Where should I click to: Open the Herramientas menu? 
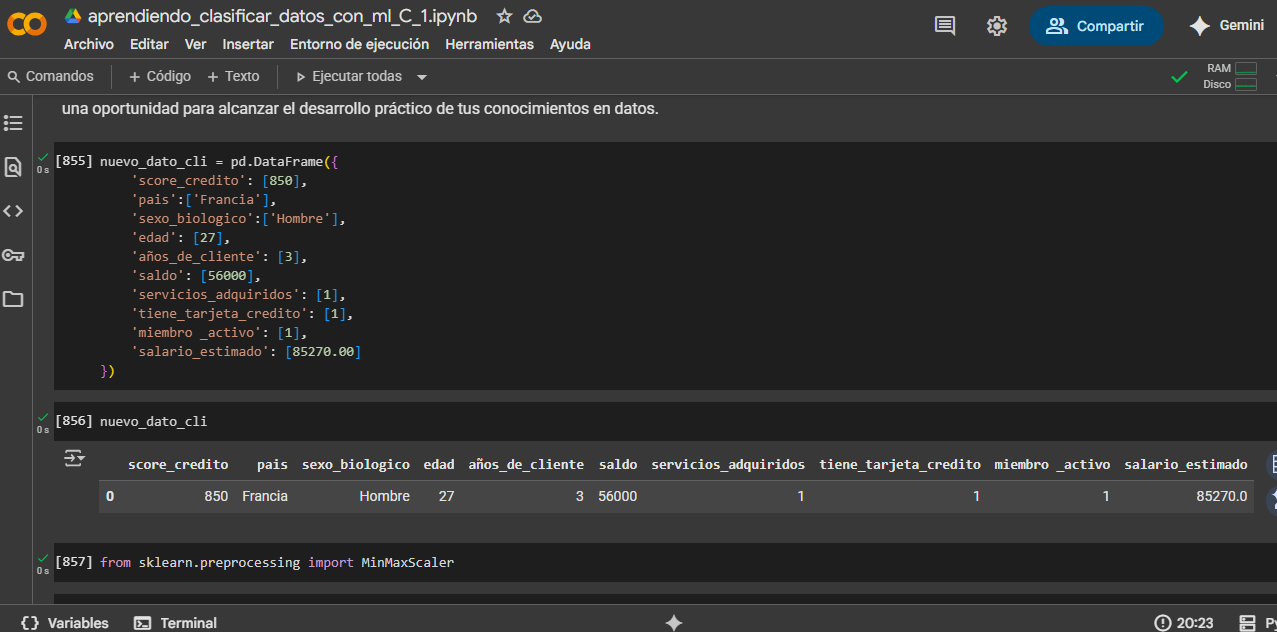489,44
